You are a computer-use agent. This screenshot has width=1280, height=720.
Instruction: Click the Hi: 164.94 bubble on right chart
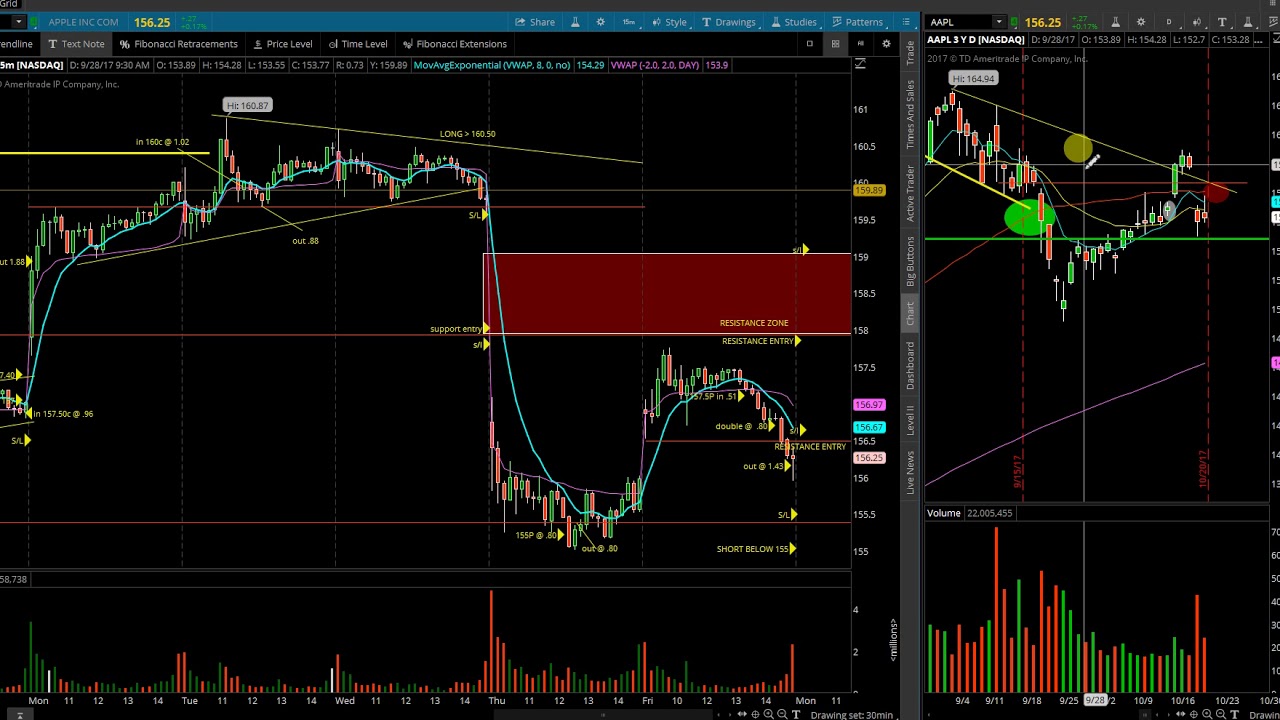coord(973,79)
